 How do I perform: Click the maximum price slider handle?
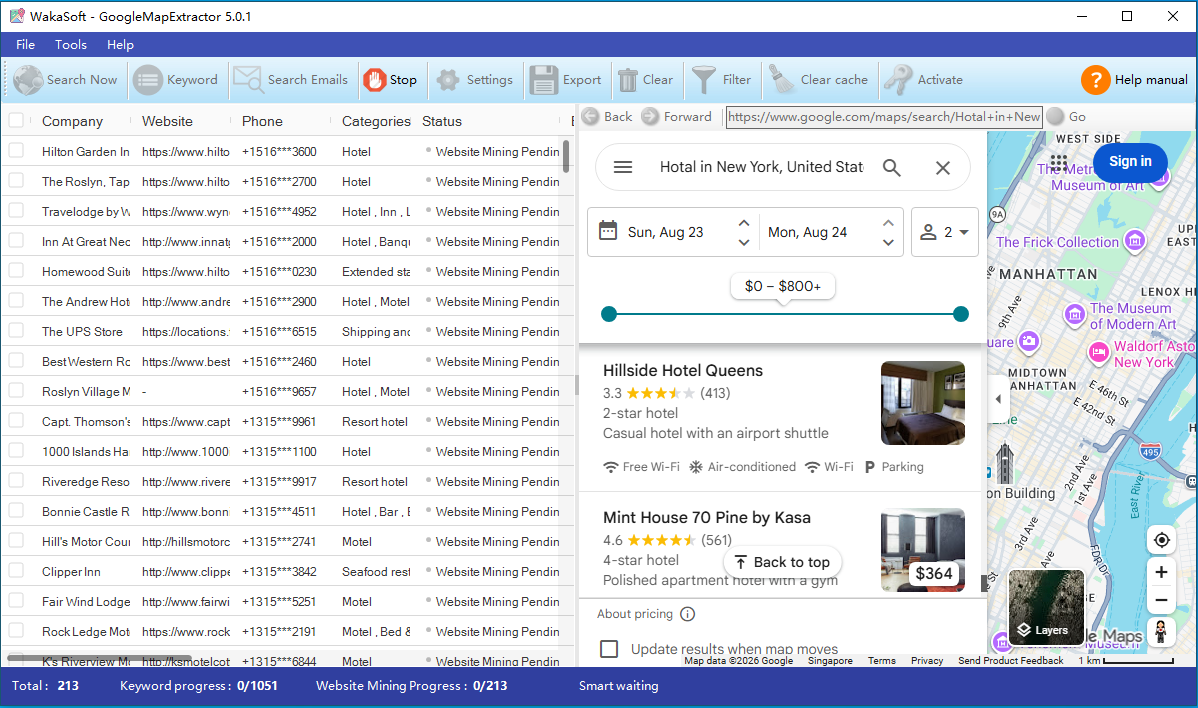[961, 313]
